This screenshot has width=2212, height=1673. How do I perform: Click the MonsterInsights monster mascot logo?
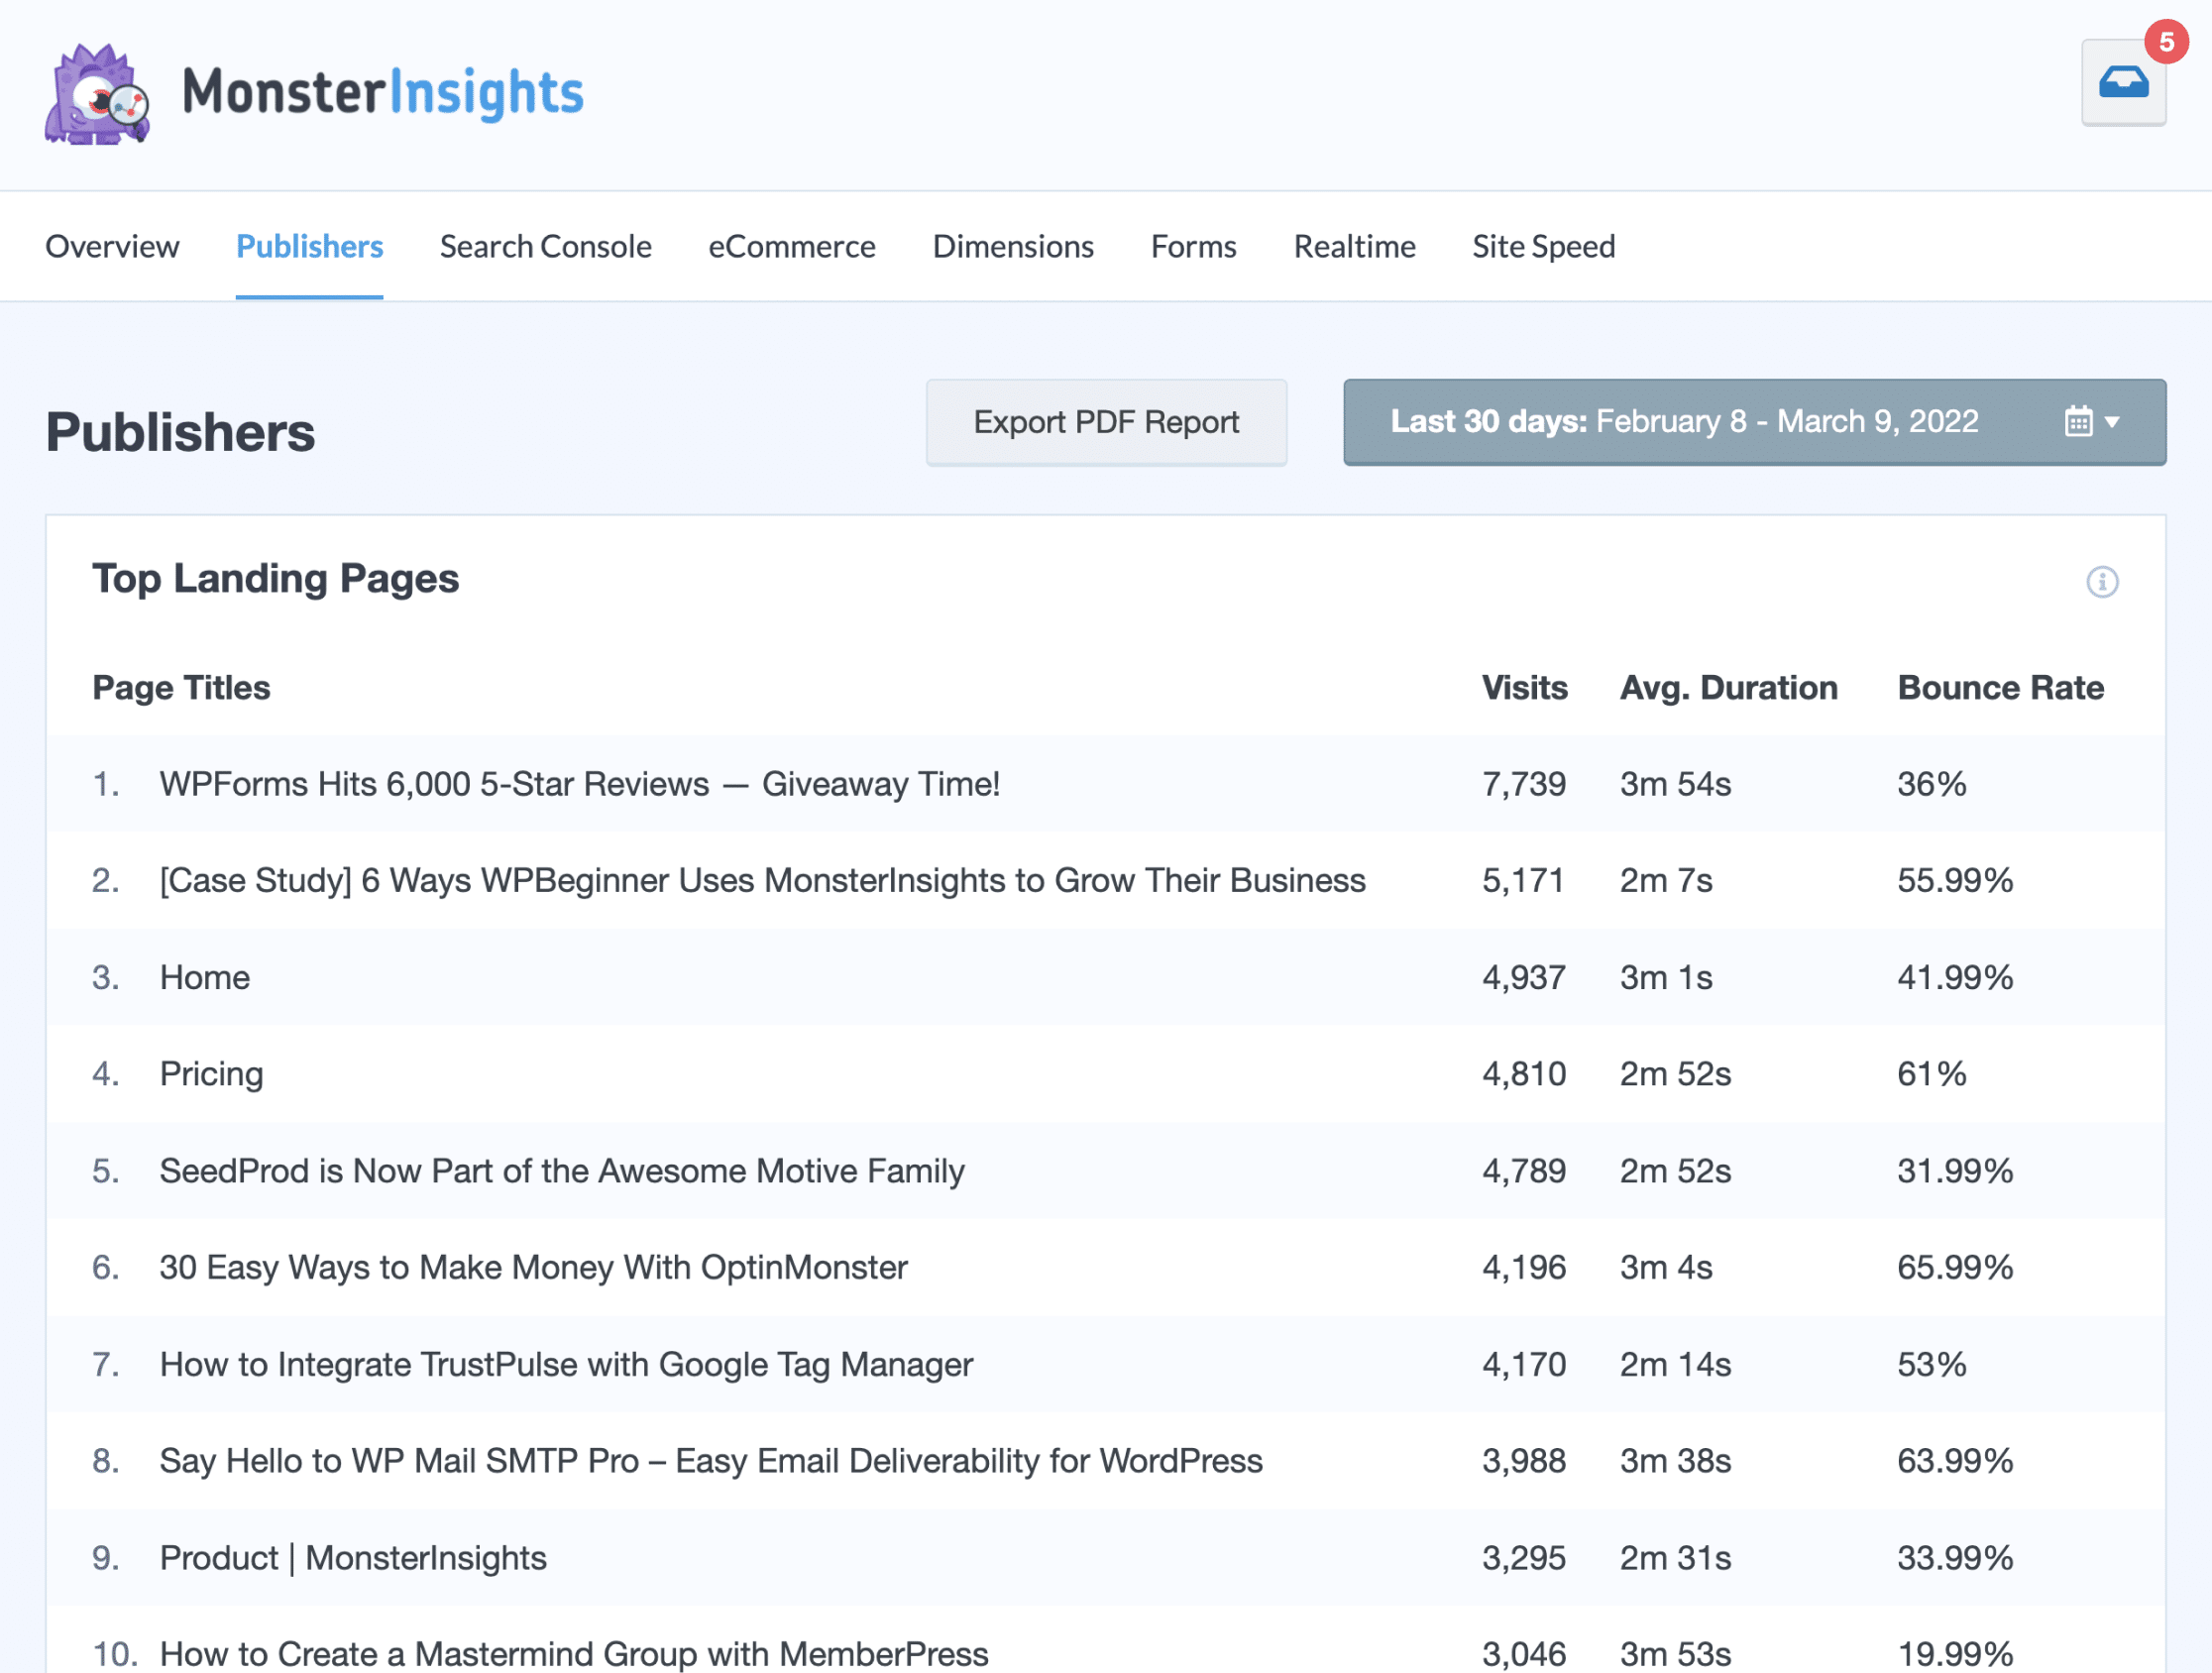point(97,94)
